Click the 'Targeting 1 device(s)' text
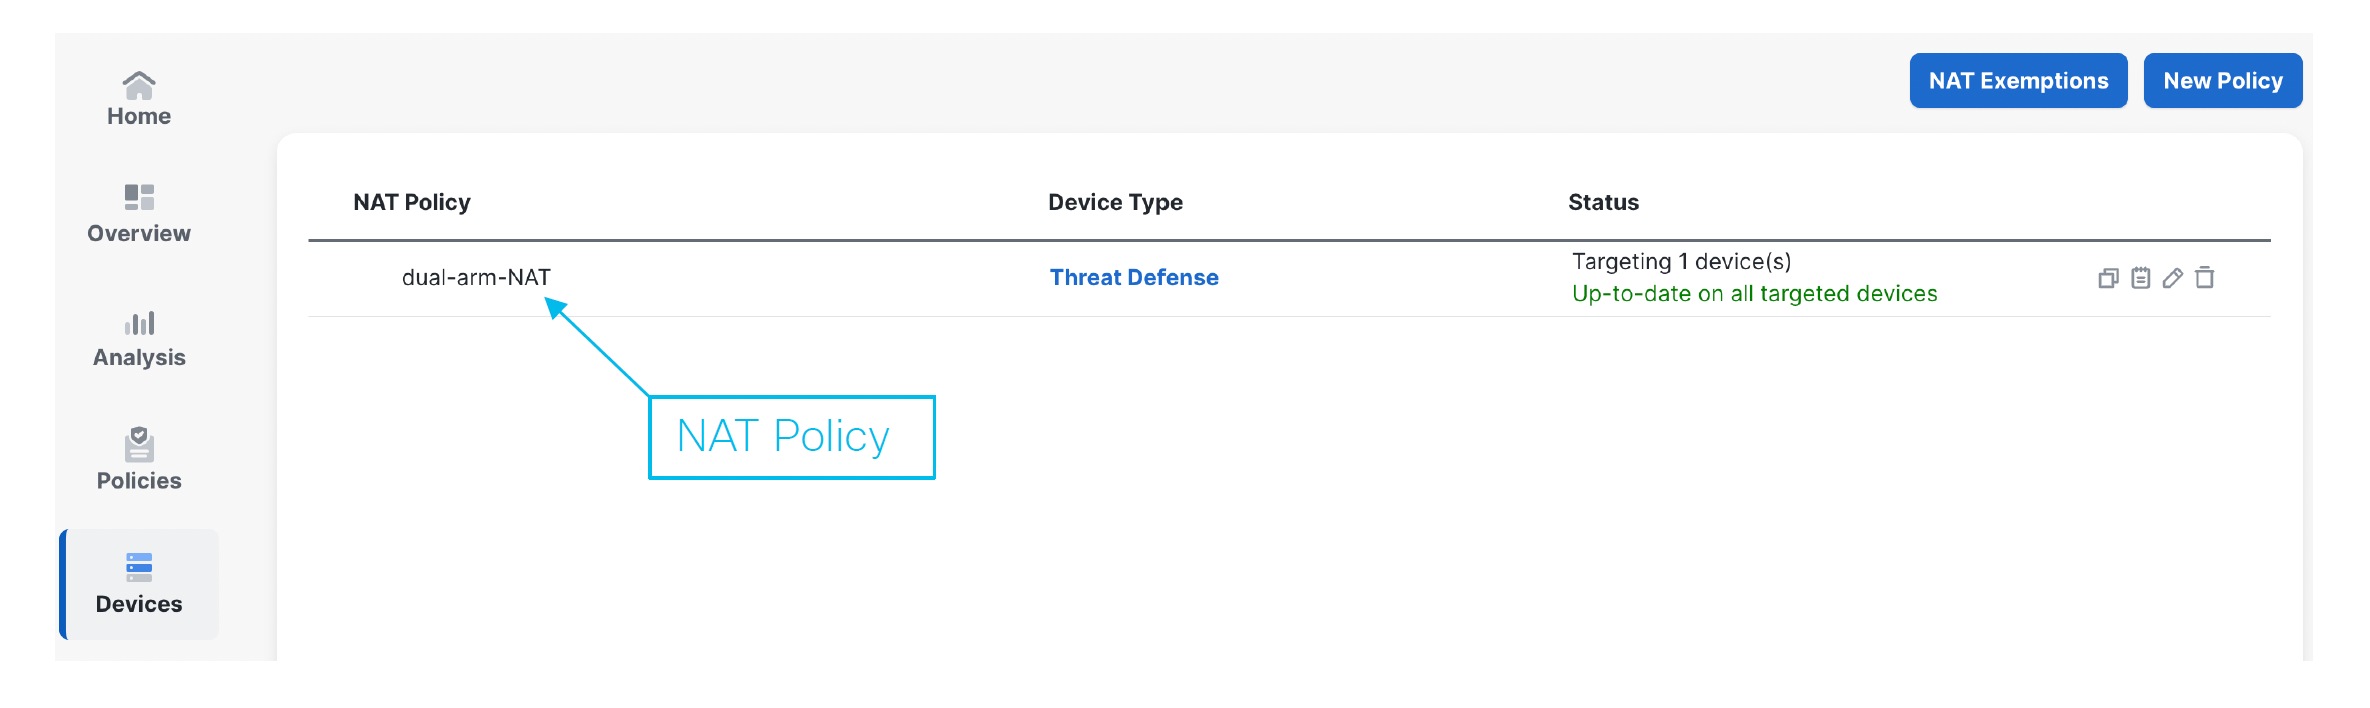The width and height of the screenshot is (2370, 708). click(1681, 262)
